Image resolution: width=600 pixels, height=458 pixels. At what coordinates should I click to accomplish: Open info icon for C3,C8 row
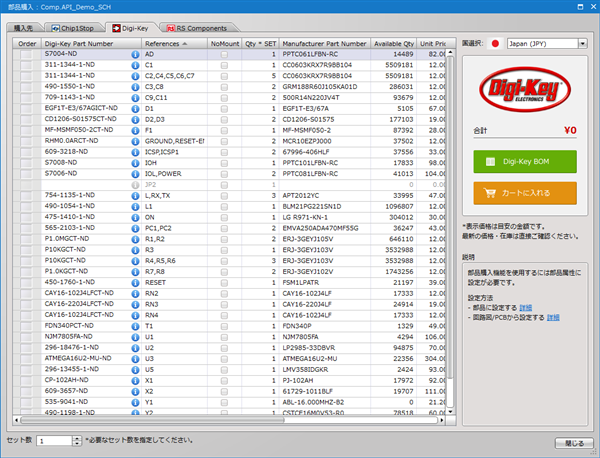tap(135, 87)
